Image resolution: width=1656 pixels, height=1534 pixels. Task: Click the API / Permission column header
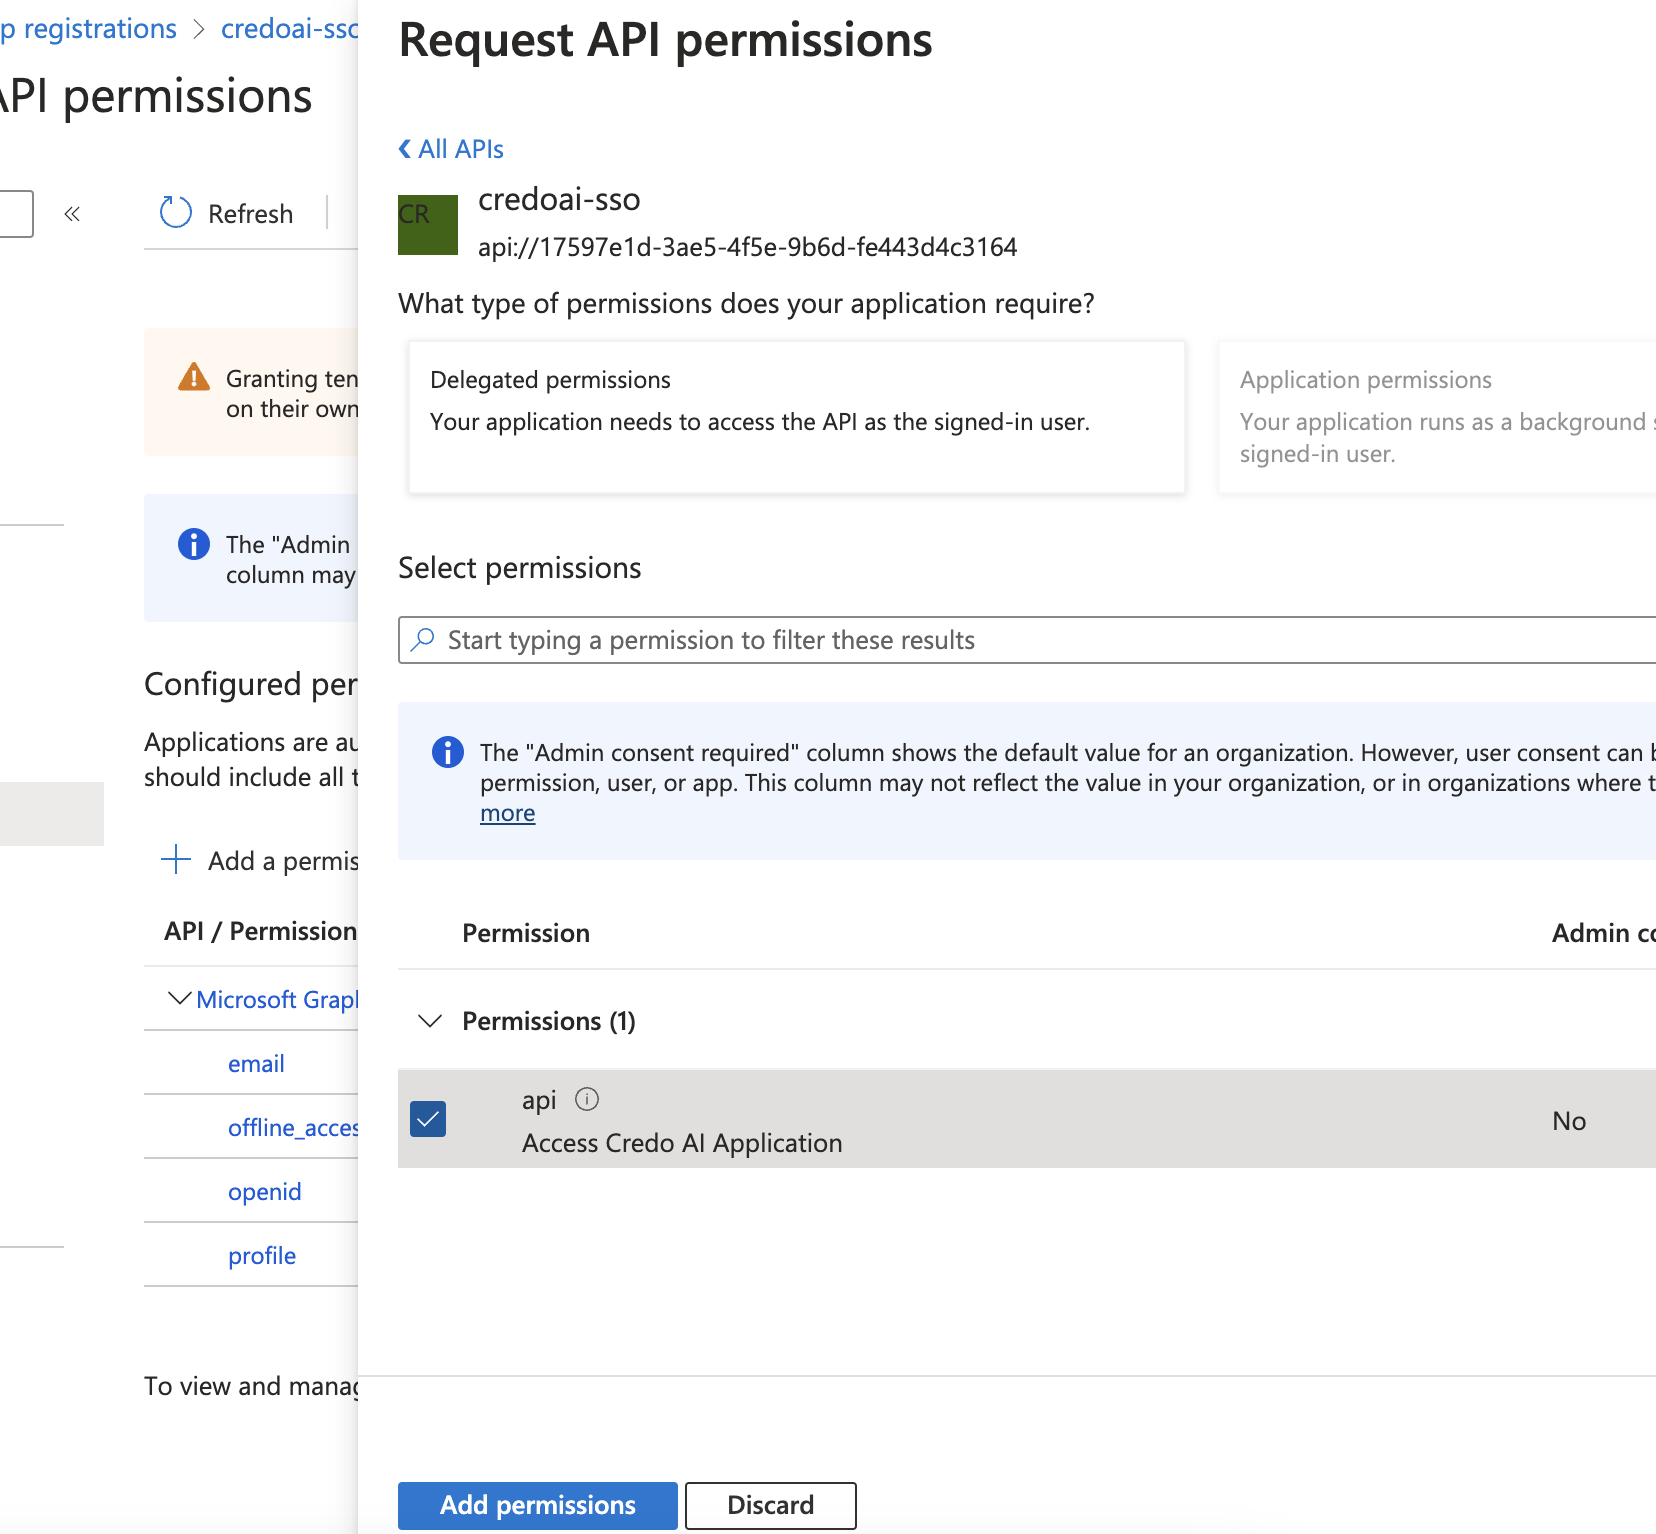pos(261,931)
